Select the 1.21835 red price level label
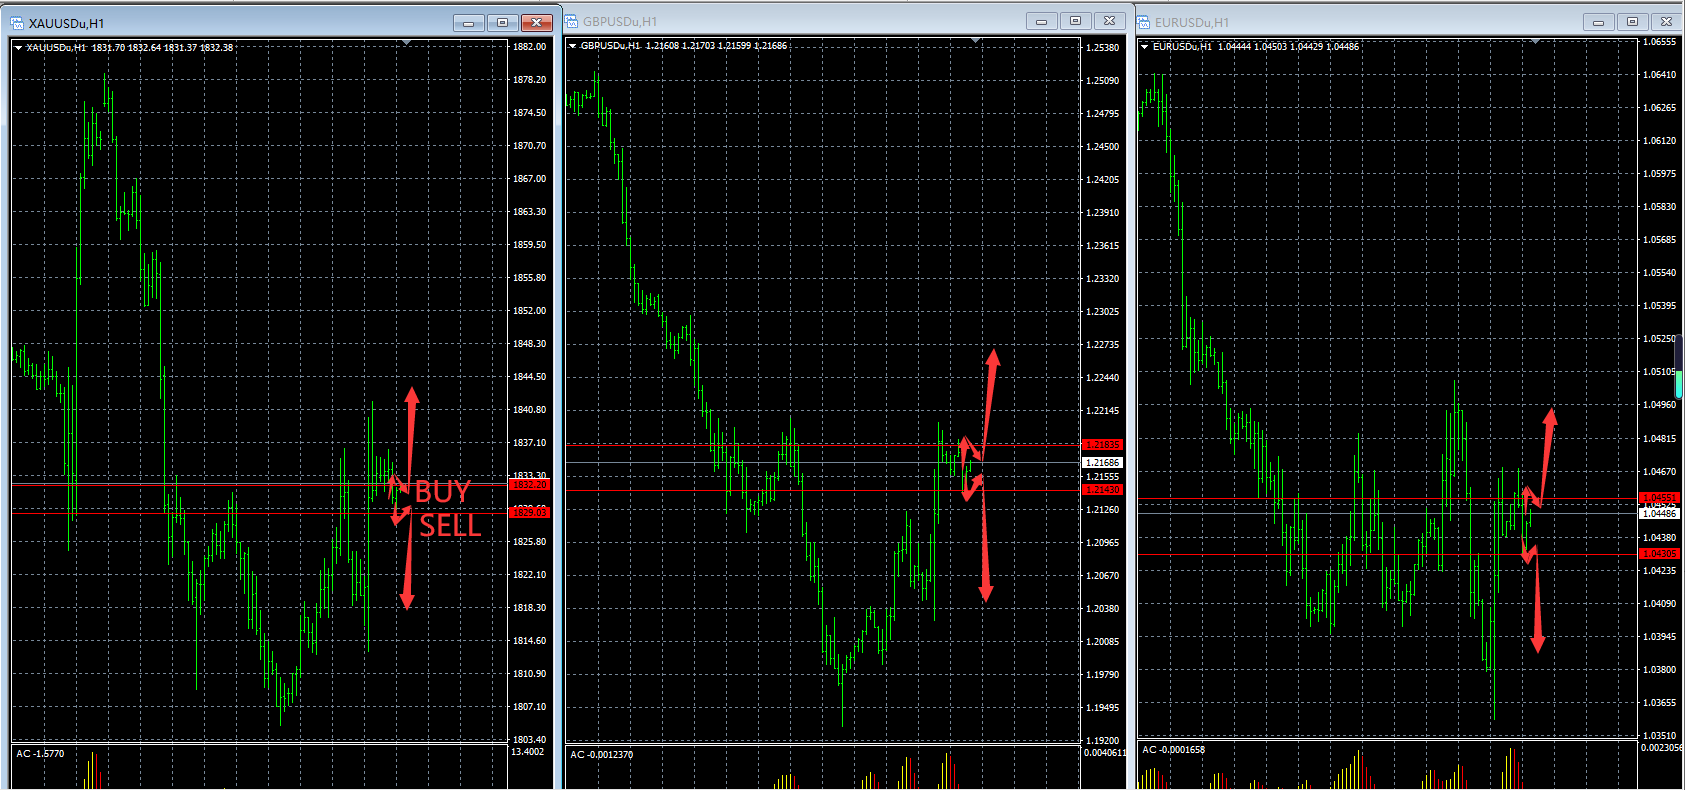Viewport: 1685px width, 790px height. (1102, 444)
